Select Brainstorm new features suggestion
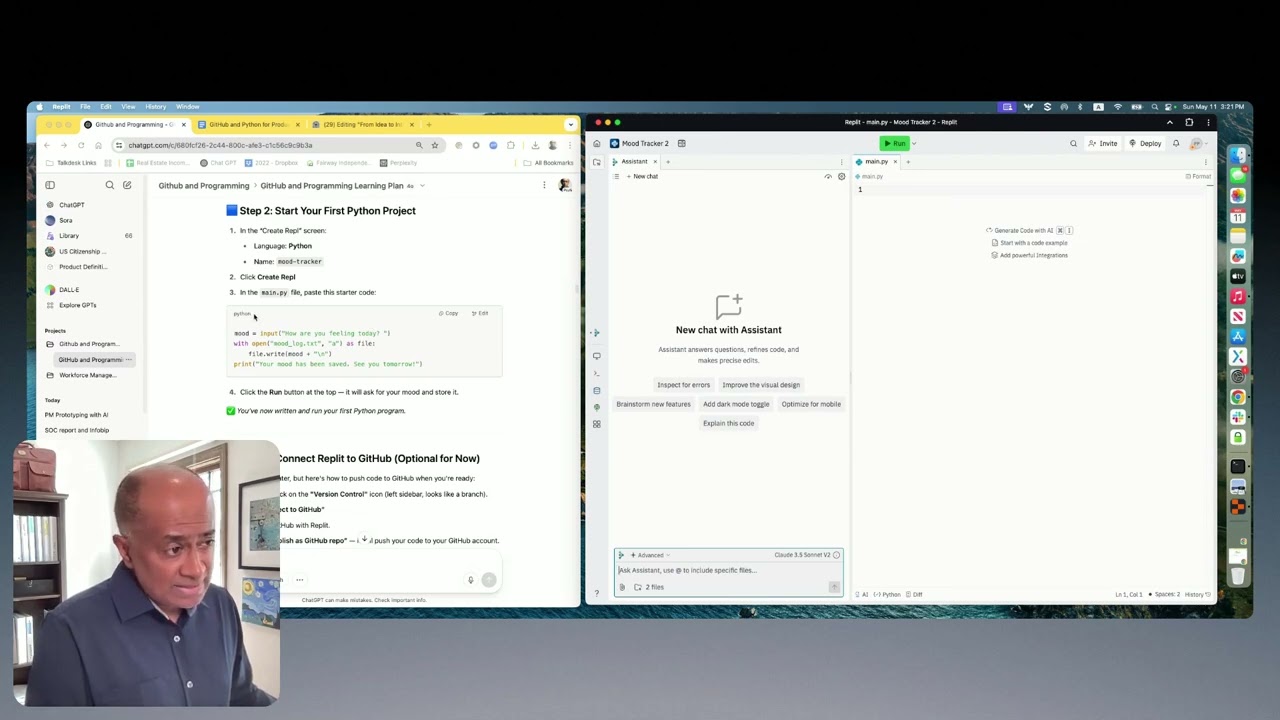 653,404
